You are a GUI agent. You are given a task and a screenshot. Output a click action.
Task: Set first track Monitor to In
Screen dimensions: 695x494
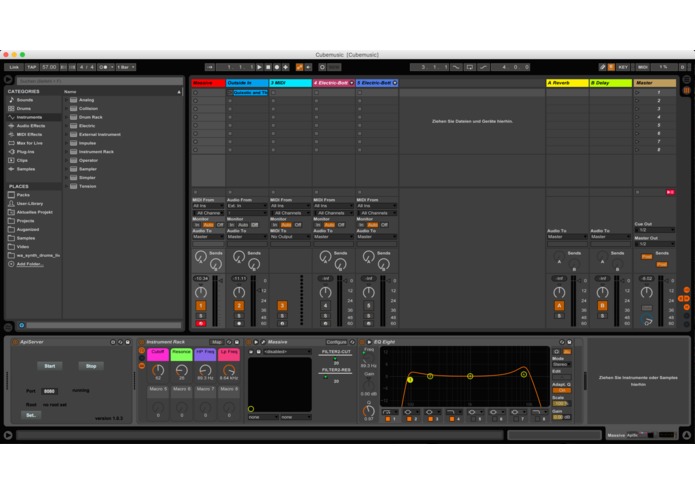(x=197, y=225)
